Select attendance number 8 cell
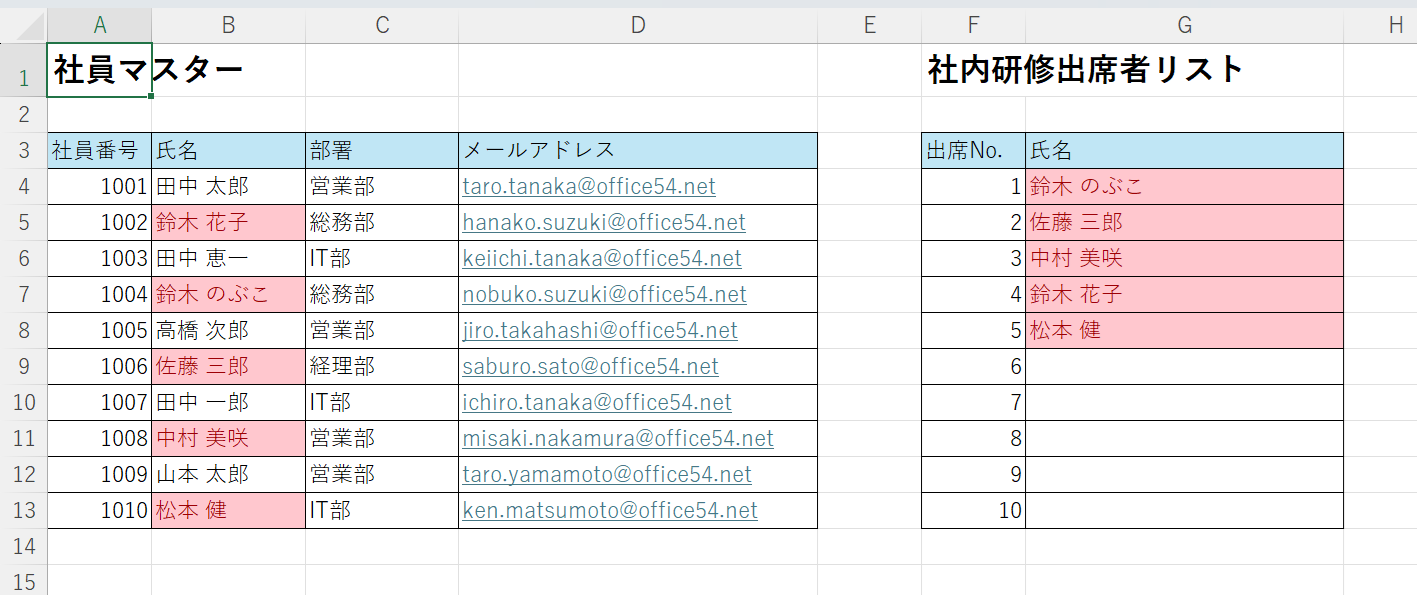1417x595 pixels. click(974, 438)
